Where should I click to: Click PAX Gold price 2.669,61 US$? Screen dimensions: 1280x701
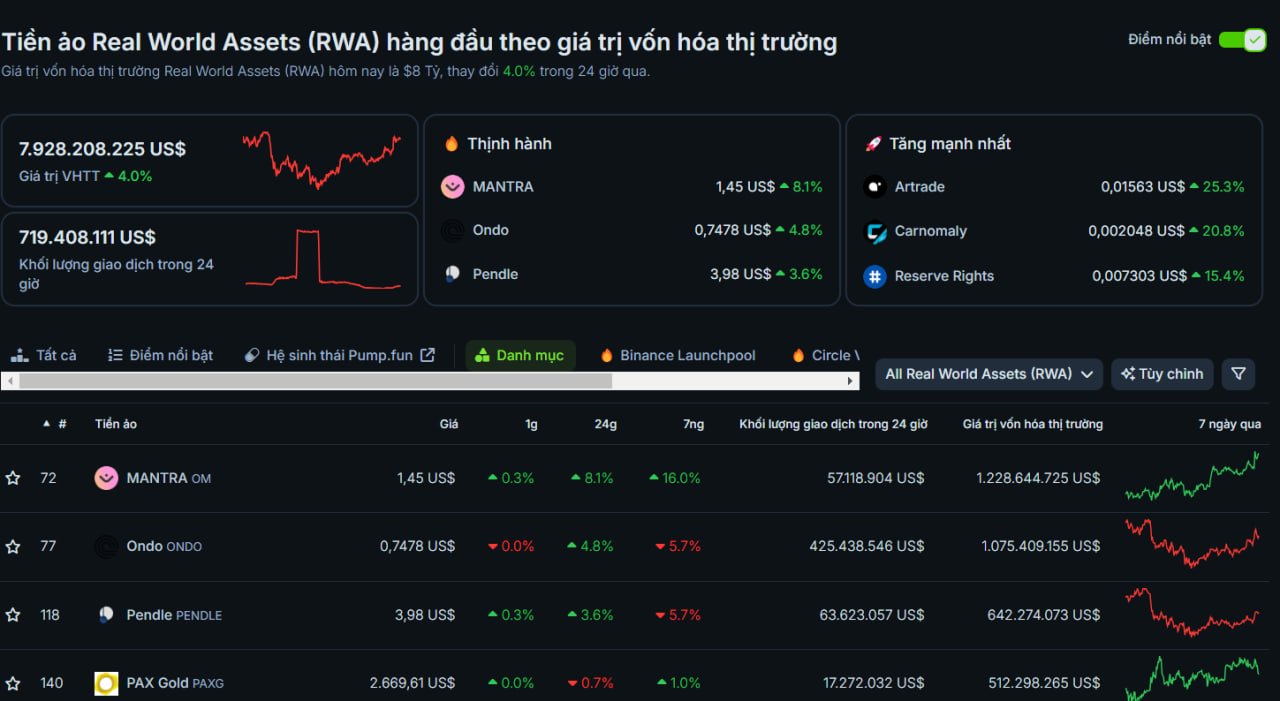coord(412,683)
